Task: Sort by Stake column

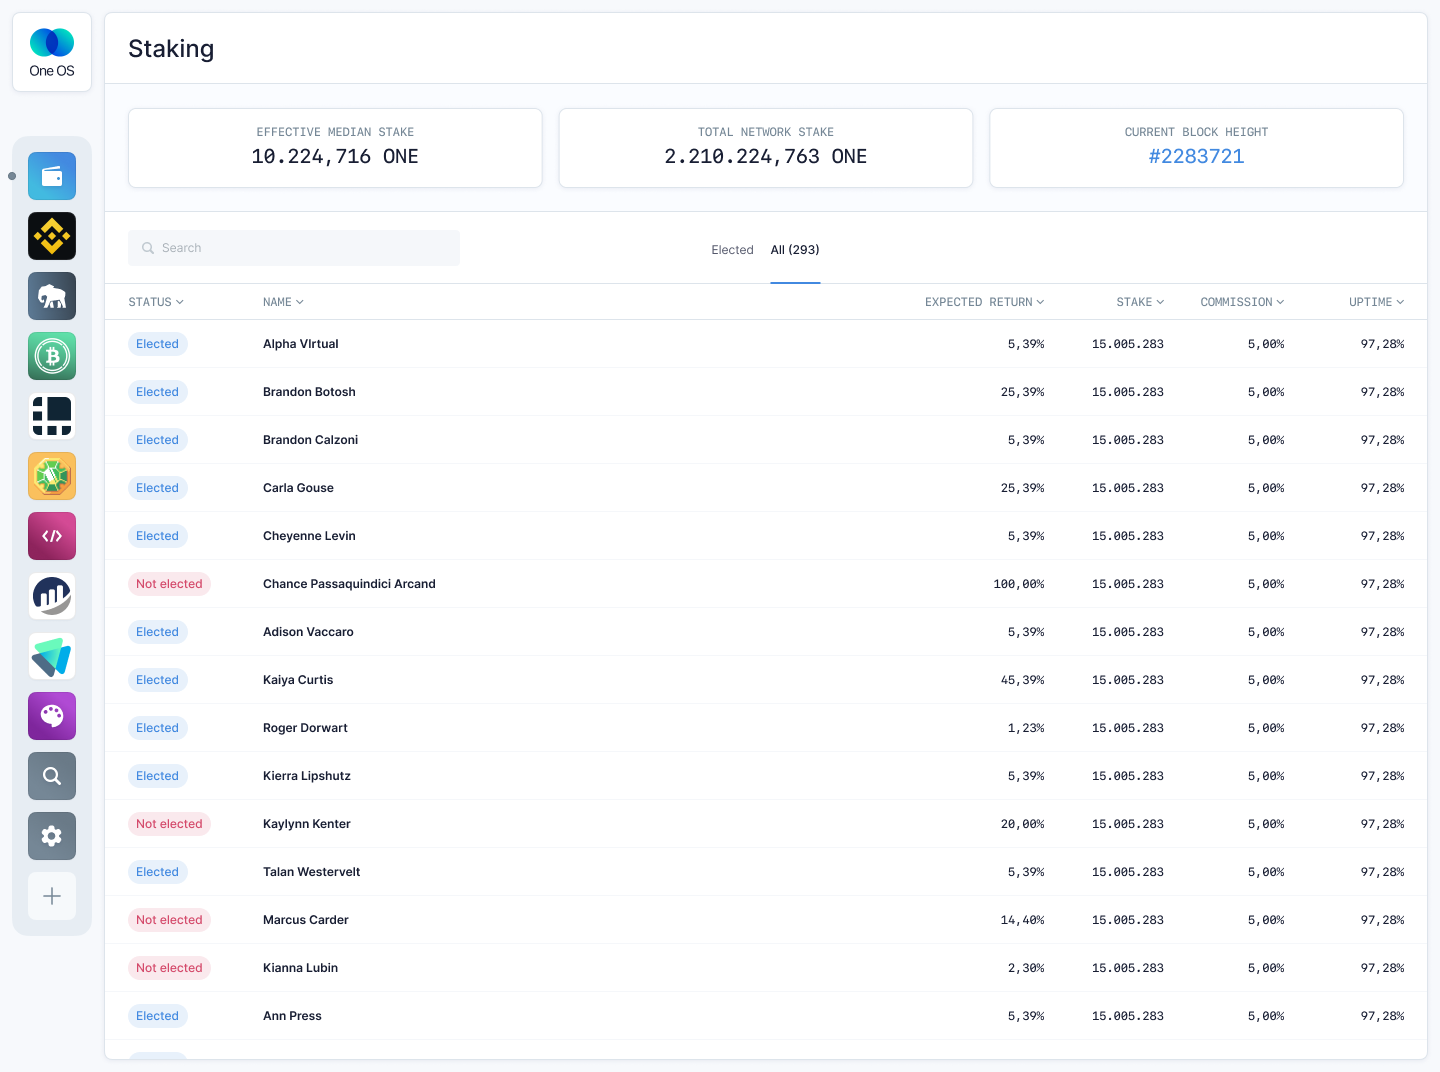Action: pyautogui.click(x=1140, y=302)
